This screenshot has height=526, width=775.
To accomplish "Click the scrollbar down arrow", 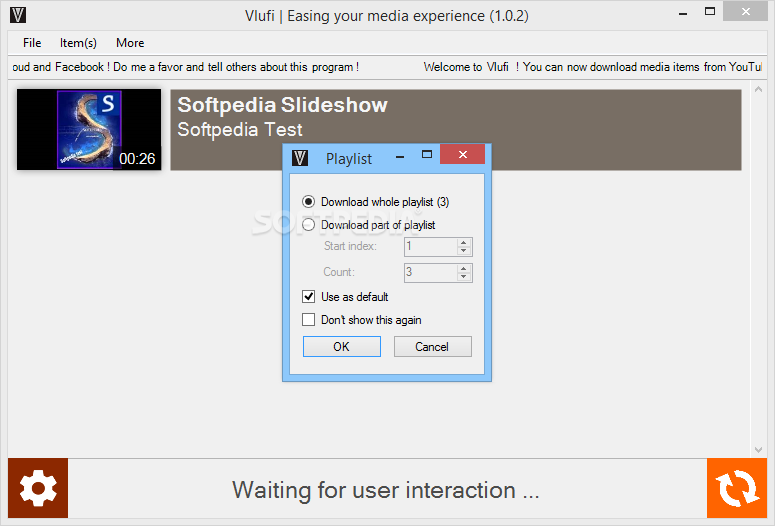I will click(758, 450).
